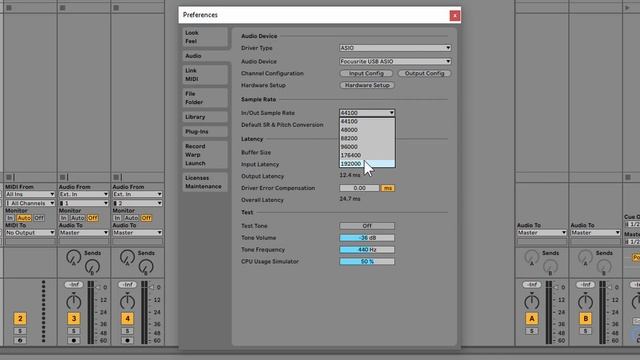Open track 3 Audio From Ext. In dropdown
This screenshot has height=360, width=640.
coord(83,194)
